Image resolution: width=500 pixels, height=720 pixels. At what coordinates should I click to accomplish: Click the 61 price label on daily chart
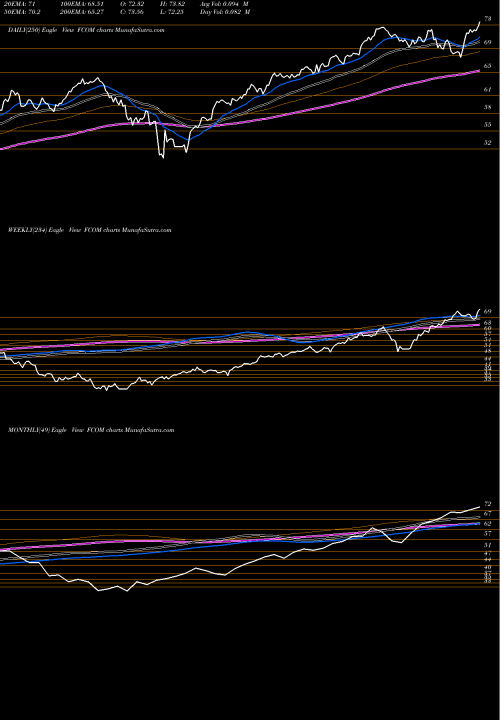(488, 90)
